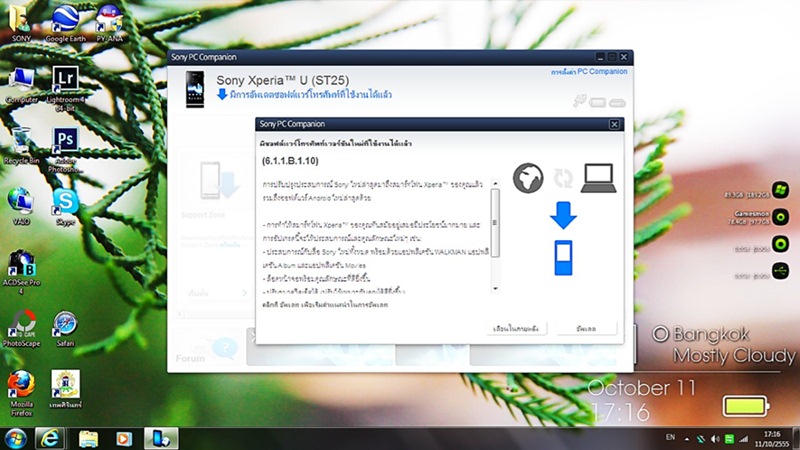Click the phone battery status icon in PC Companion
800x450 pixels.
[597, 103]
